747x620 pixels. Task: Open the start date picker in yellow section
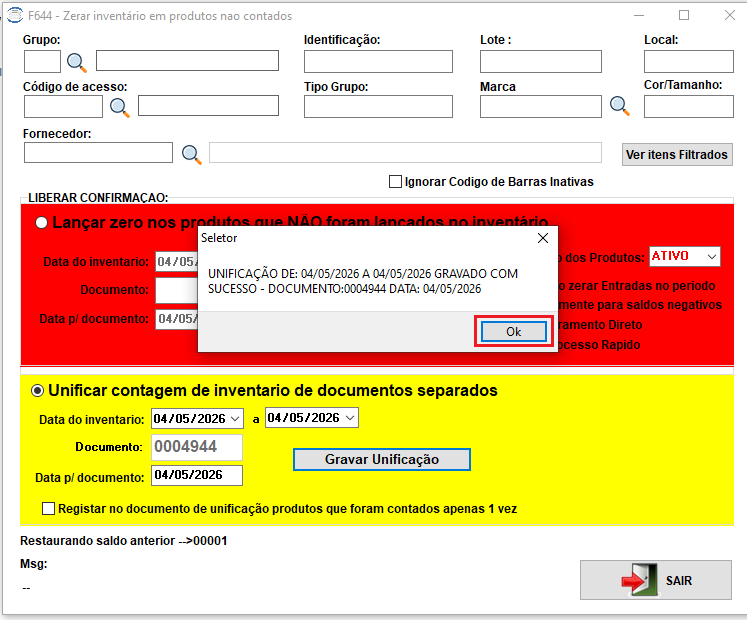click(x=235, y=418)
